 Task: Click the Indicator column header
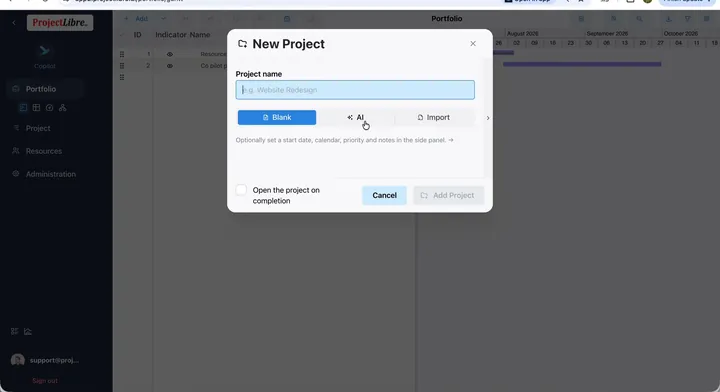[x=171, y=35]
